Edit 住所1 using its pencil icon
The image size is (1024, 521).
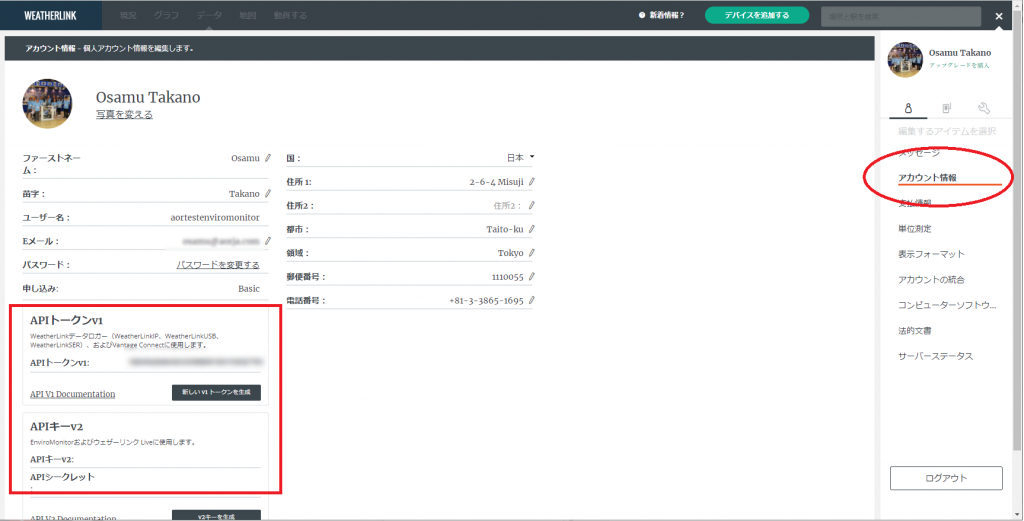click(x=532, y=182)
